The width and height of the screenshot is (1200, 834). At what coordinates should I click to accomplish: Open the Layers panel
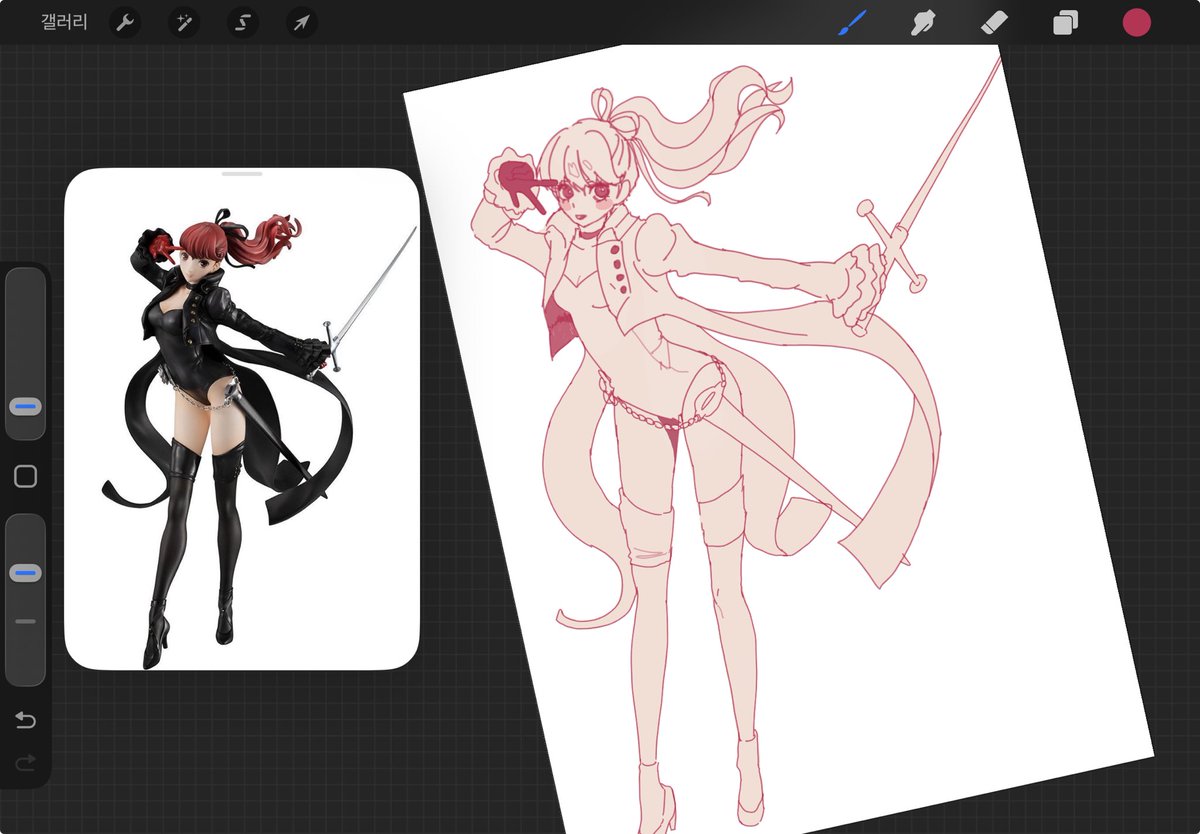(x=1065, y=22)
